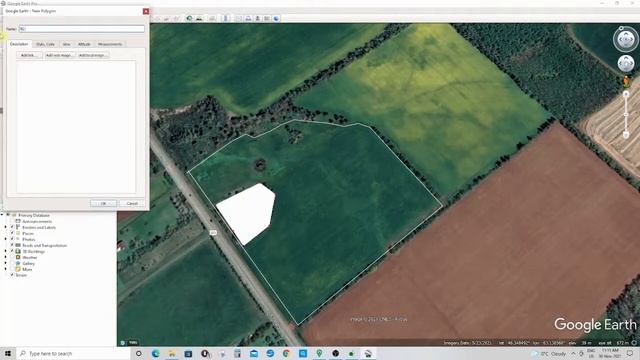Show hidden system tray icons
This screenshot has width=640, height=360.
pyautogui.click(x=573, y=353)
